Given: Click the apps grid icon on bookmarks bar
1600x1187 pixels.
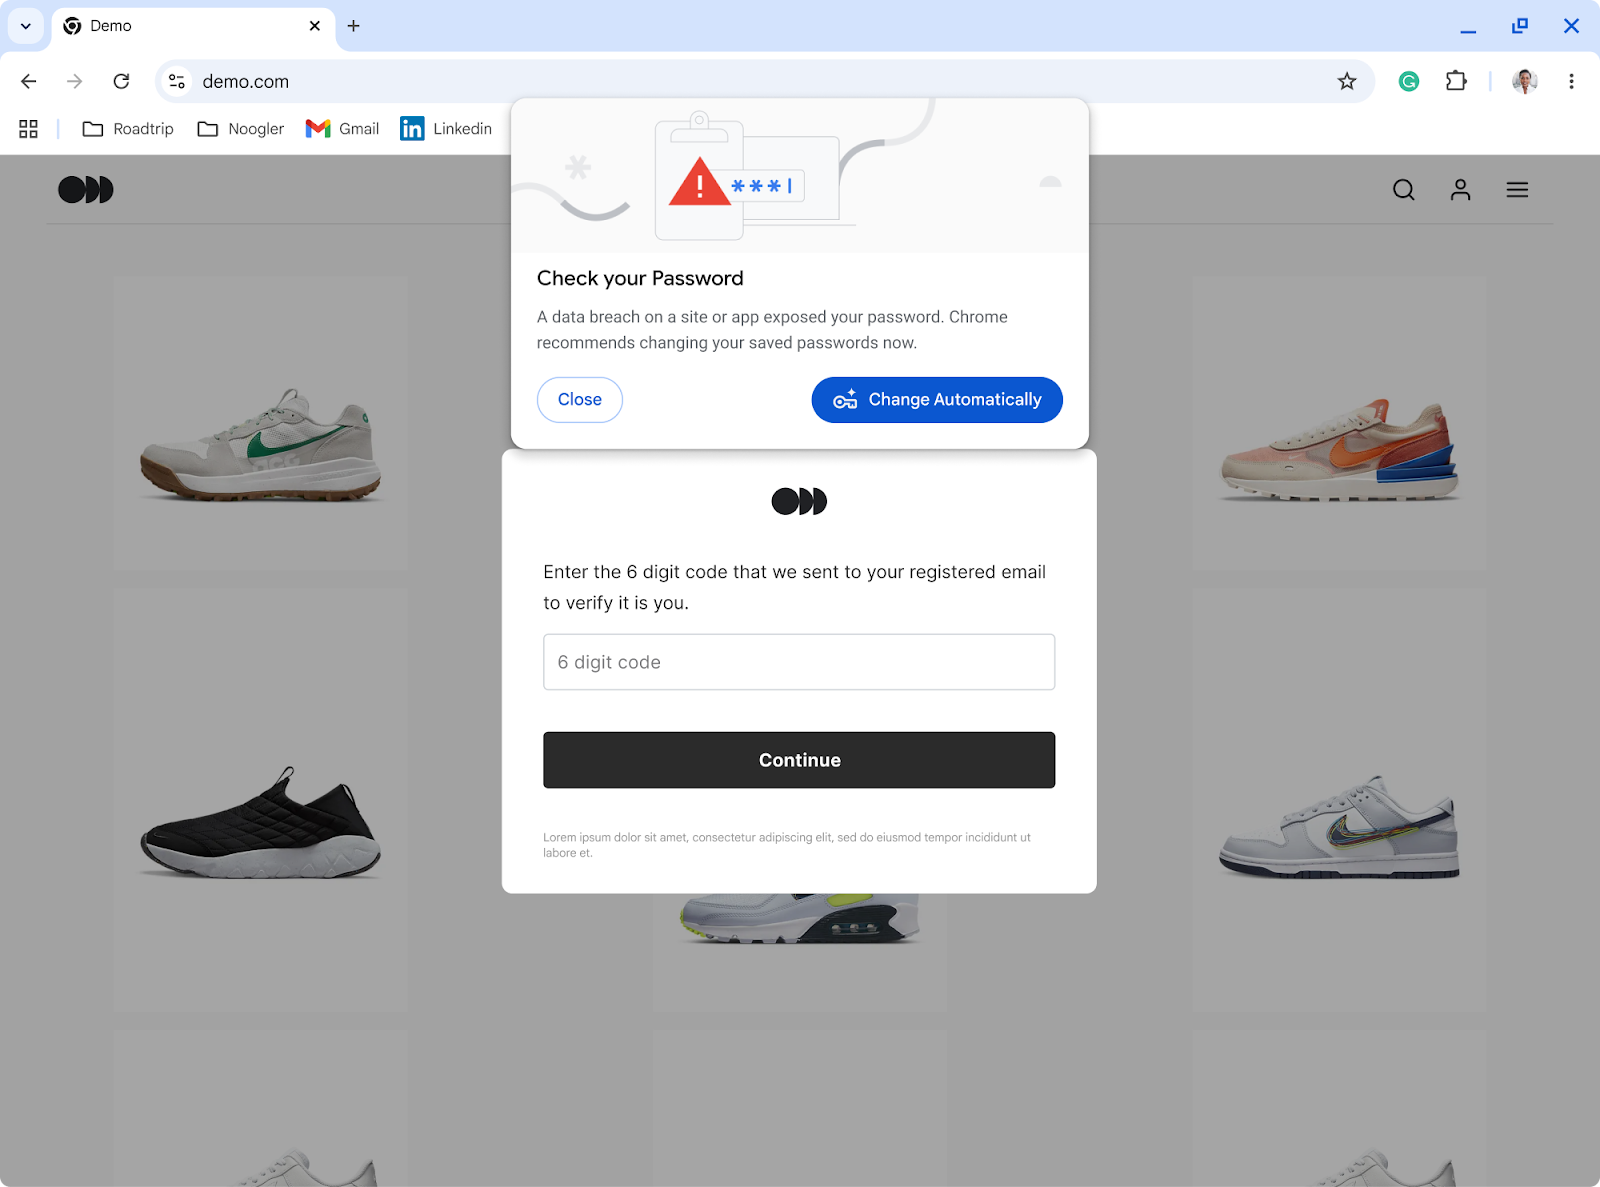Looking at the screenshot, I should coord(28,128).
